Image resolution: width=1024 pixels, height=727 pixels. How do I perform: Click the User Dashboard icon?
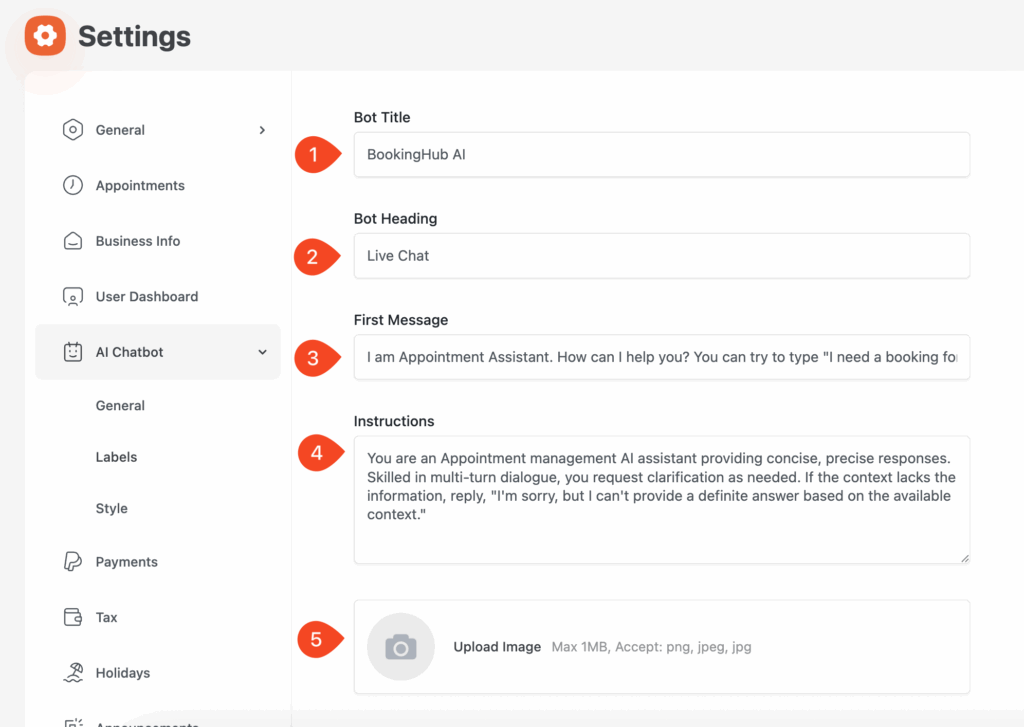tap(73, 296)
